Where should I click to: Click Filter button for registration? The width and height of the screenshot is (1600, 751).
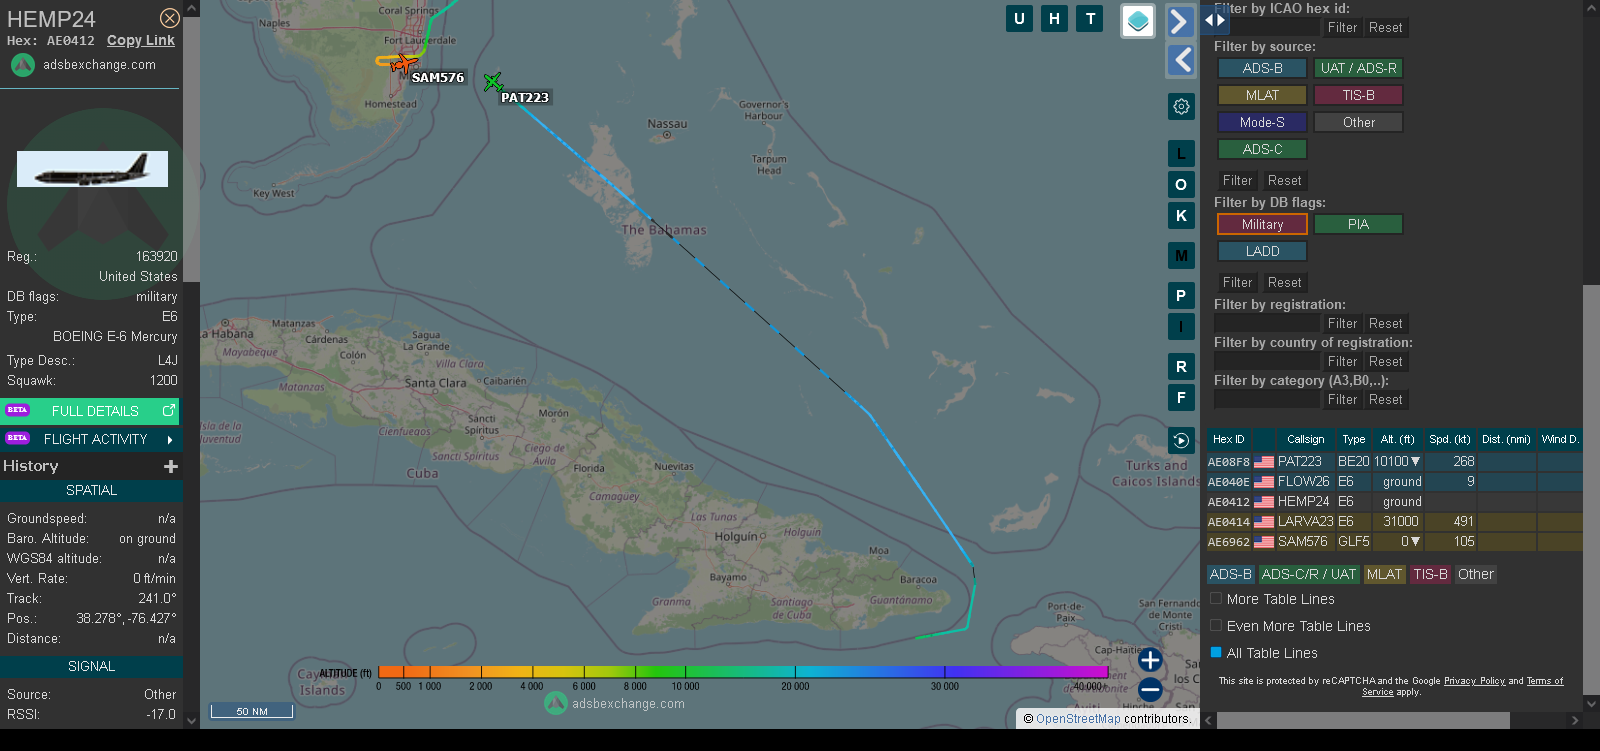coord(1342,324)
